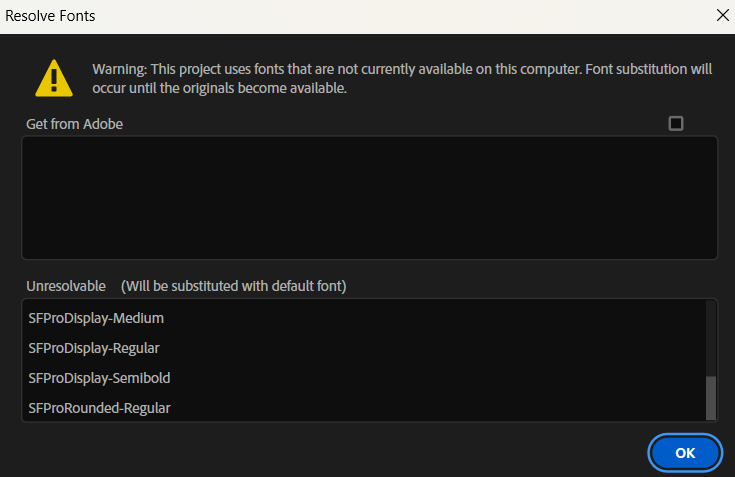Screen dimensions: 735x477
Task: Click inside the empty Get from Adobe list
Action: 368,198
